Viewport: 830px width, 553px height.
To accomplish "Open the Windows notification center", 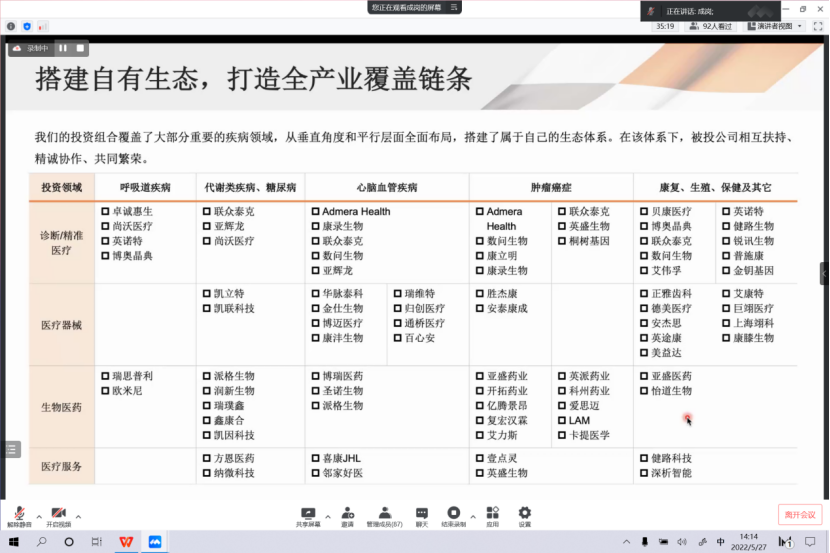I will [810, 542].
